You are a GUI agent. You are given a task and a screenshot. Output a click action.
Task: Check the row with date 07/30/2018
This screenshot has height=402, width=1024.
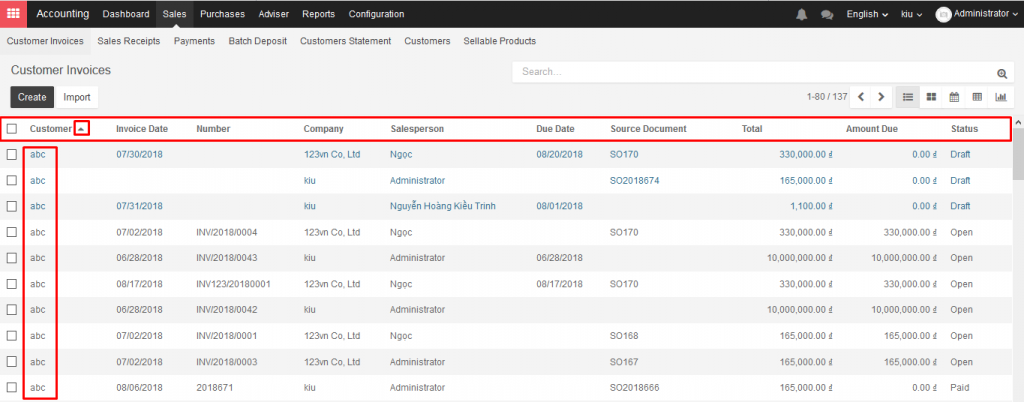pos(12,155)
